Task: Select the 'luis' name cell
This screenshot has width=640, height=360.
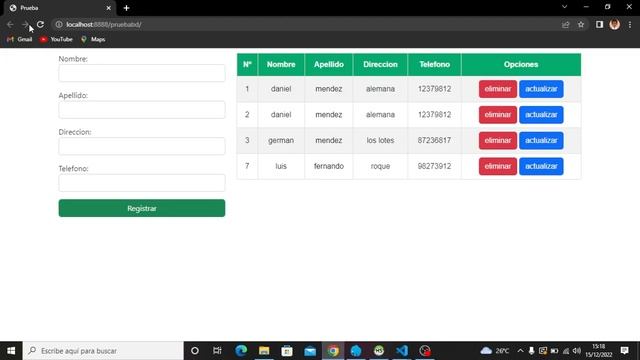Action: [x=281, y=166]
